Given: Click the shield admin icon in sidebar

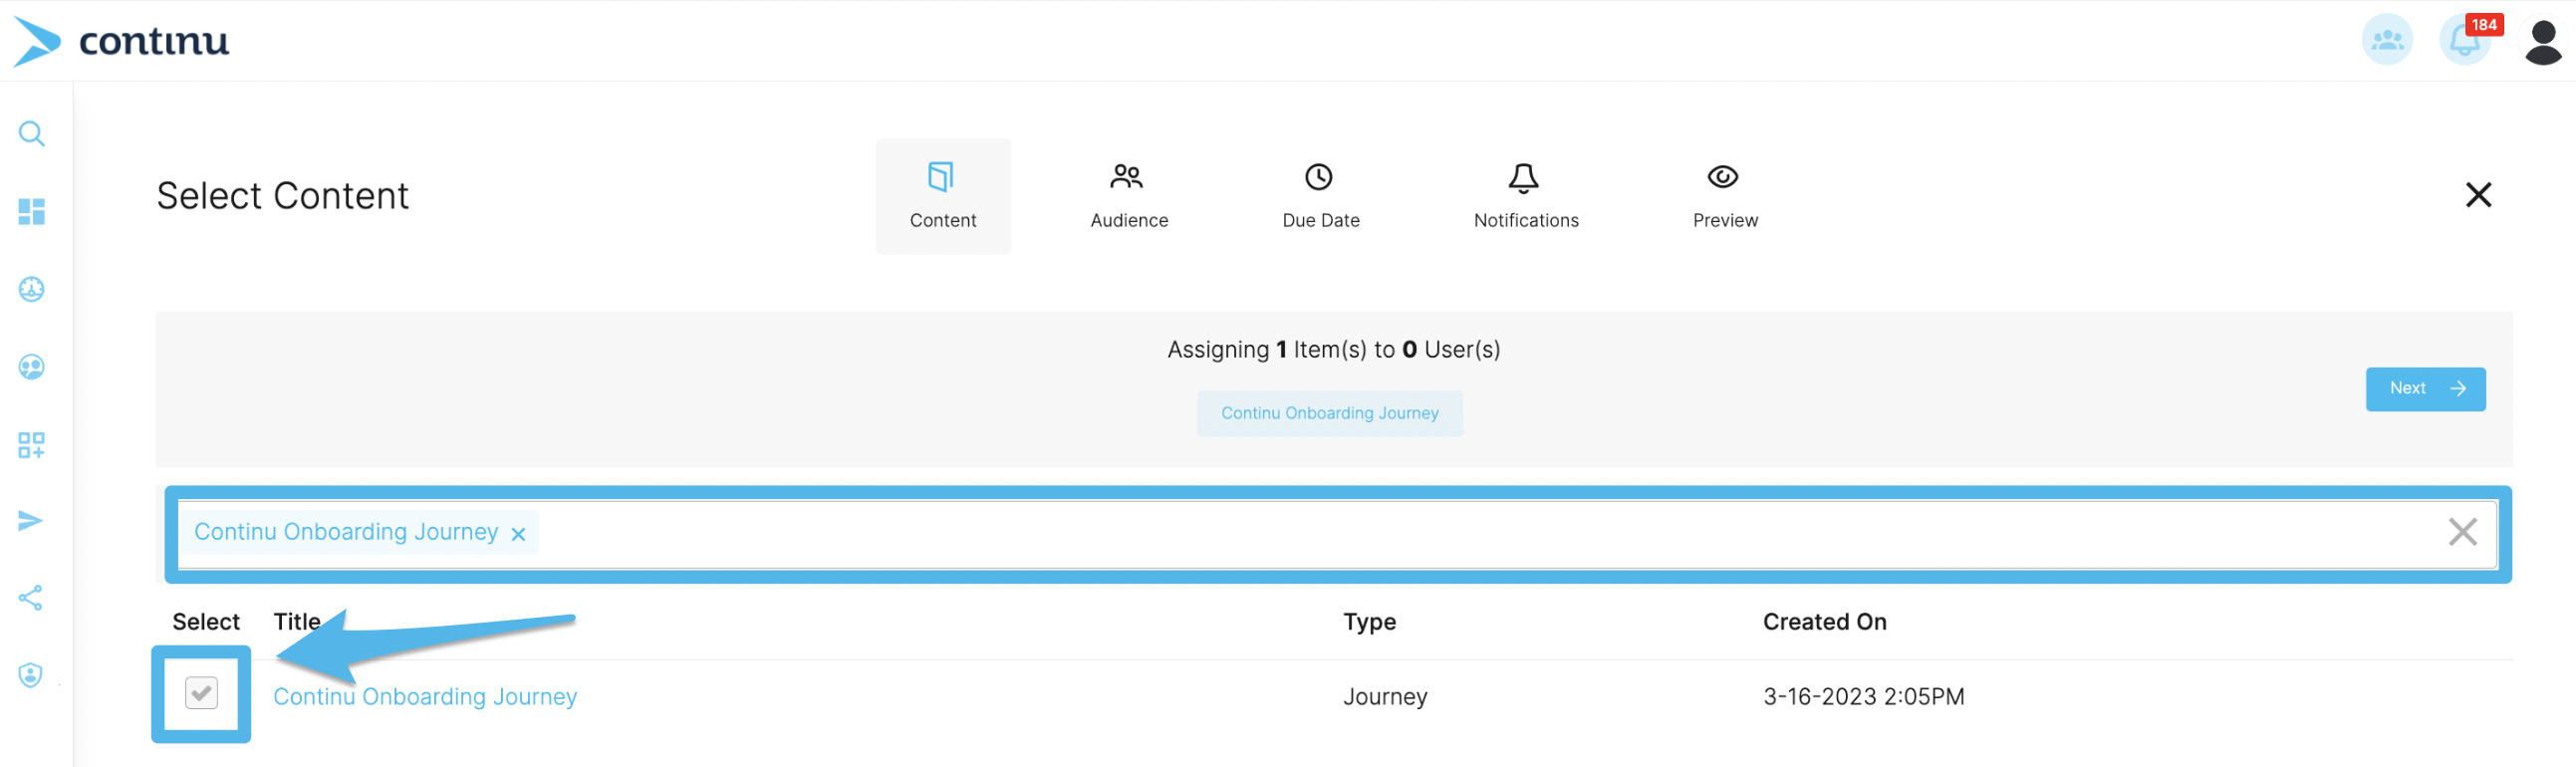Looking at the screenshot, I should coord(31,675).
